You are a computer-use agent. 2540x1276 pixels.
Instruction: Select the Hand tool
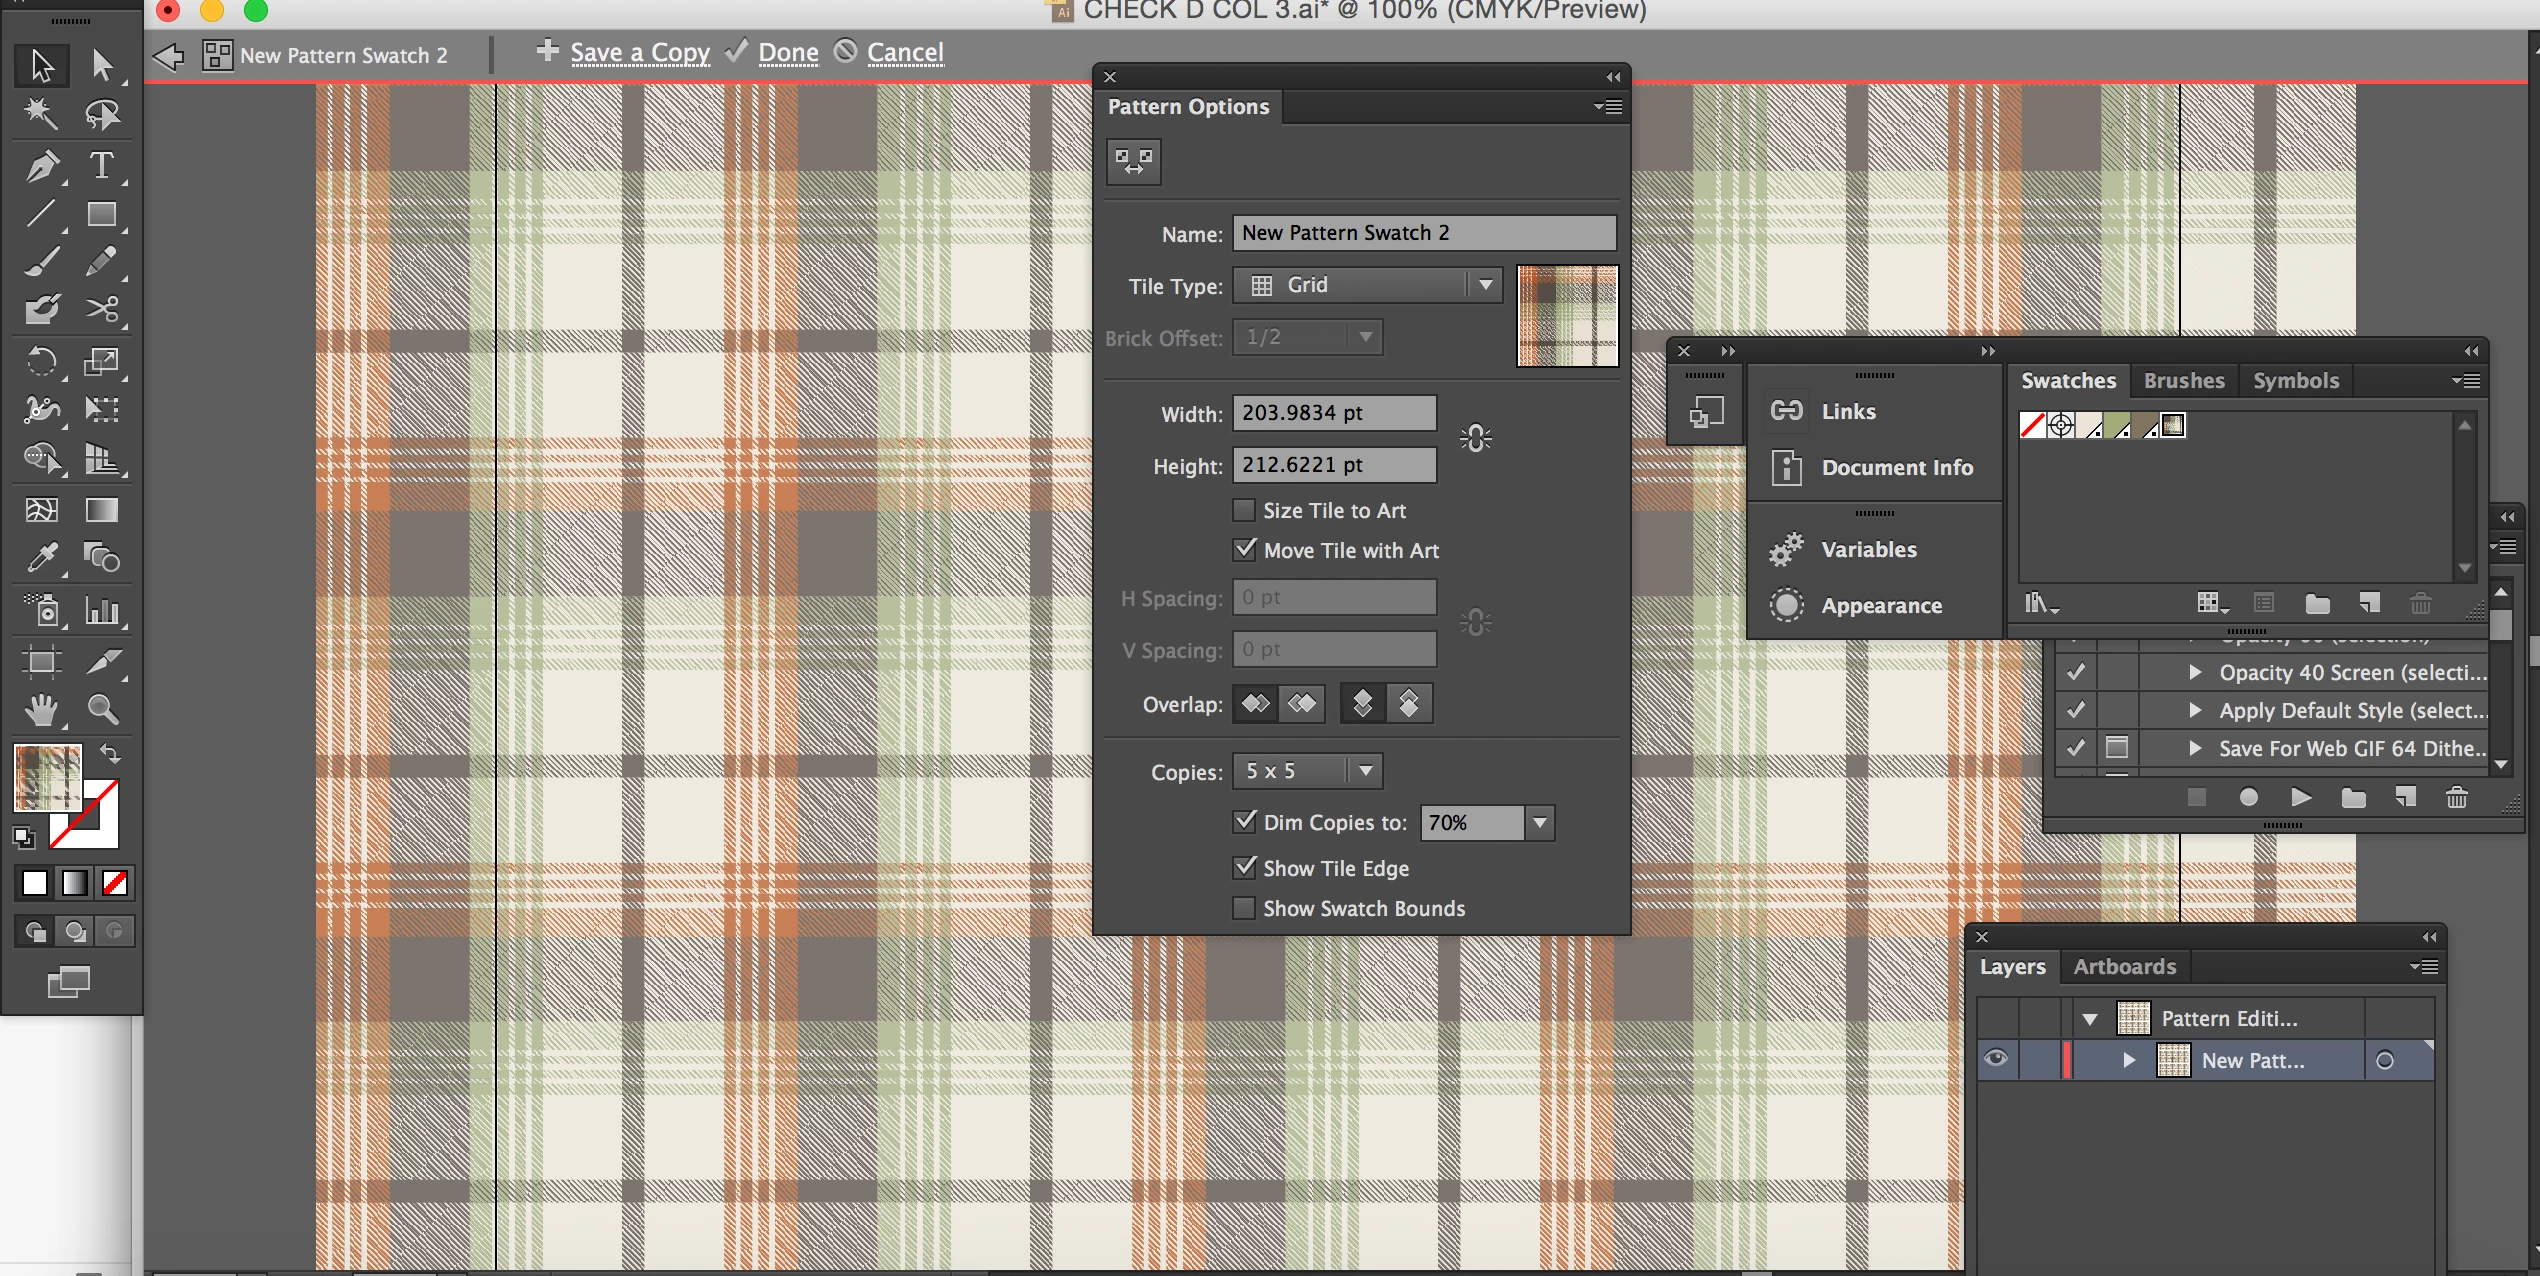(x=41, y=710)
